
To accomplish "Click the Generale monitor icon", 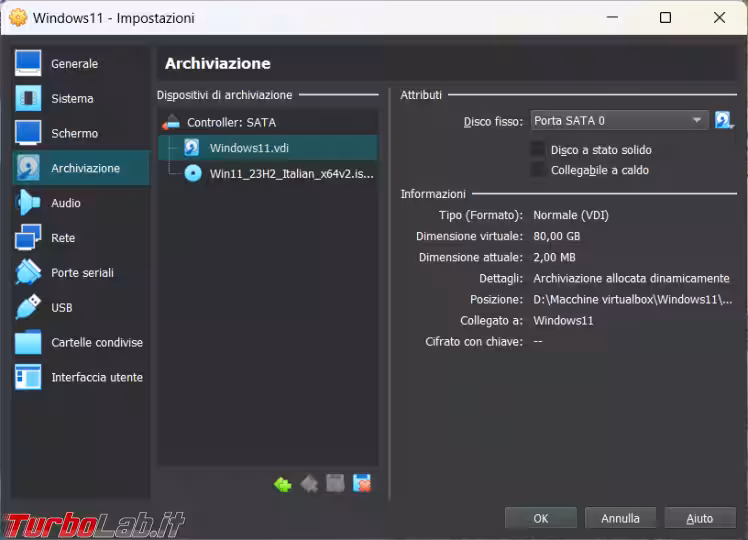I will (x=28, y=63).
